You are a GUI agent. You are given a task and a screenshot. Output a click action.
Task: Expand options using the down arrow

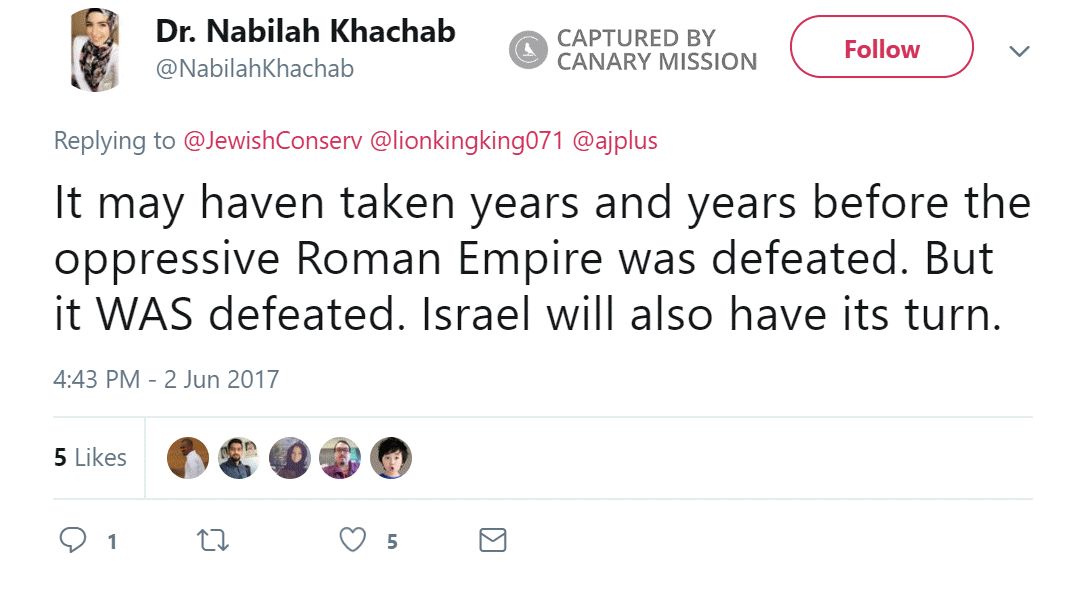pos(1019,49)
